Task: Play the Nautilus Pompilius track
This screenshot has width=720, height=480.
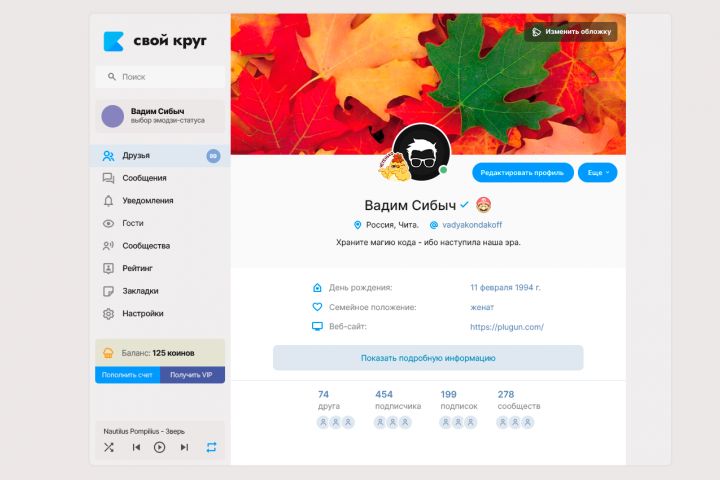Action: tap(159, 447)
